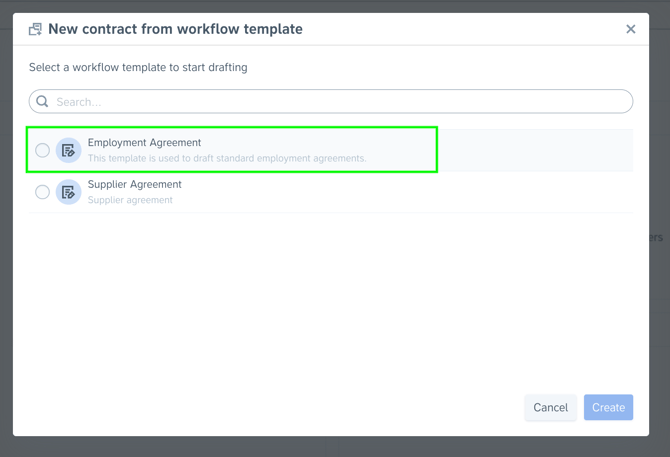Screen dimensions: 670x457
Task: Close the new contract dialog
Action: [630, 29]
